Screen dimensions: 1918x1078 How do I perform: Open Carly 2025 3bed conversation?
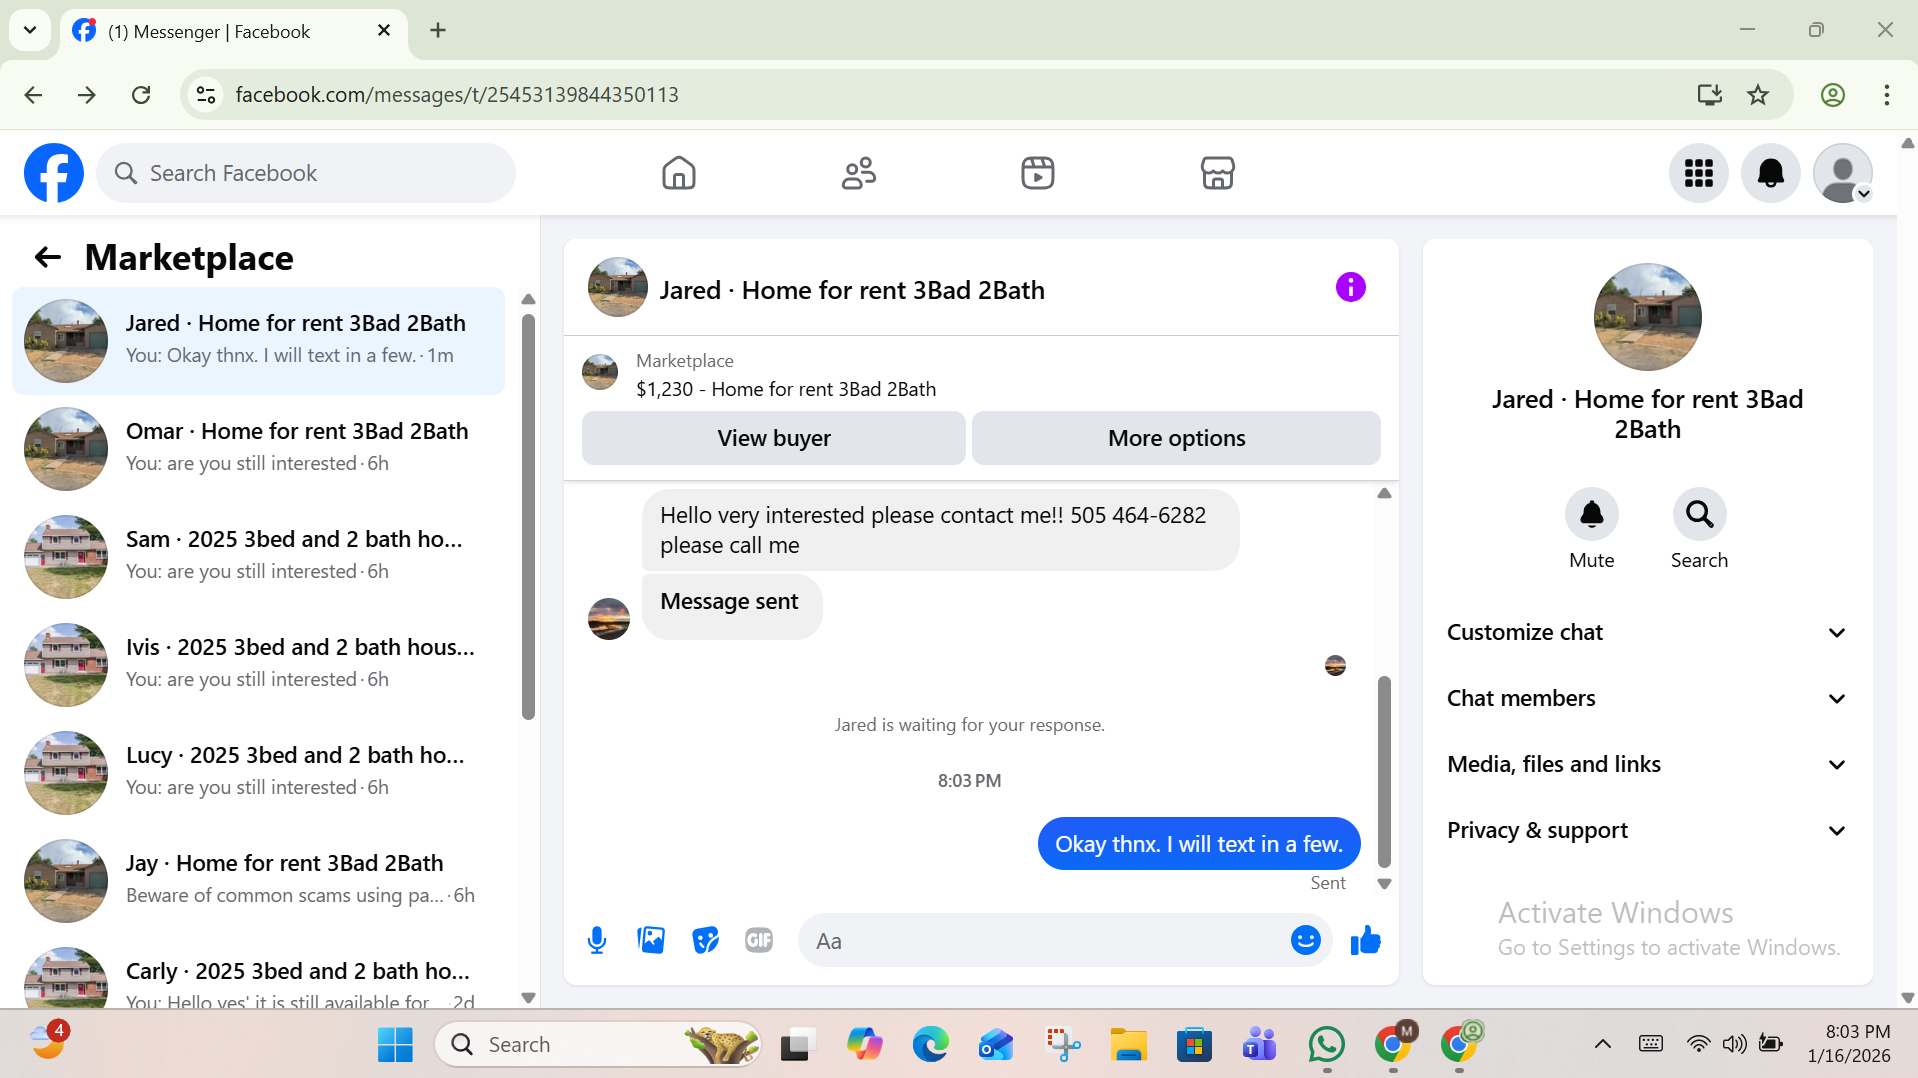point(258,973)
